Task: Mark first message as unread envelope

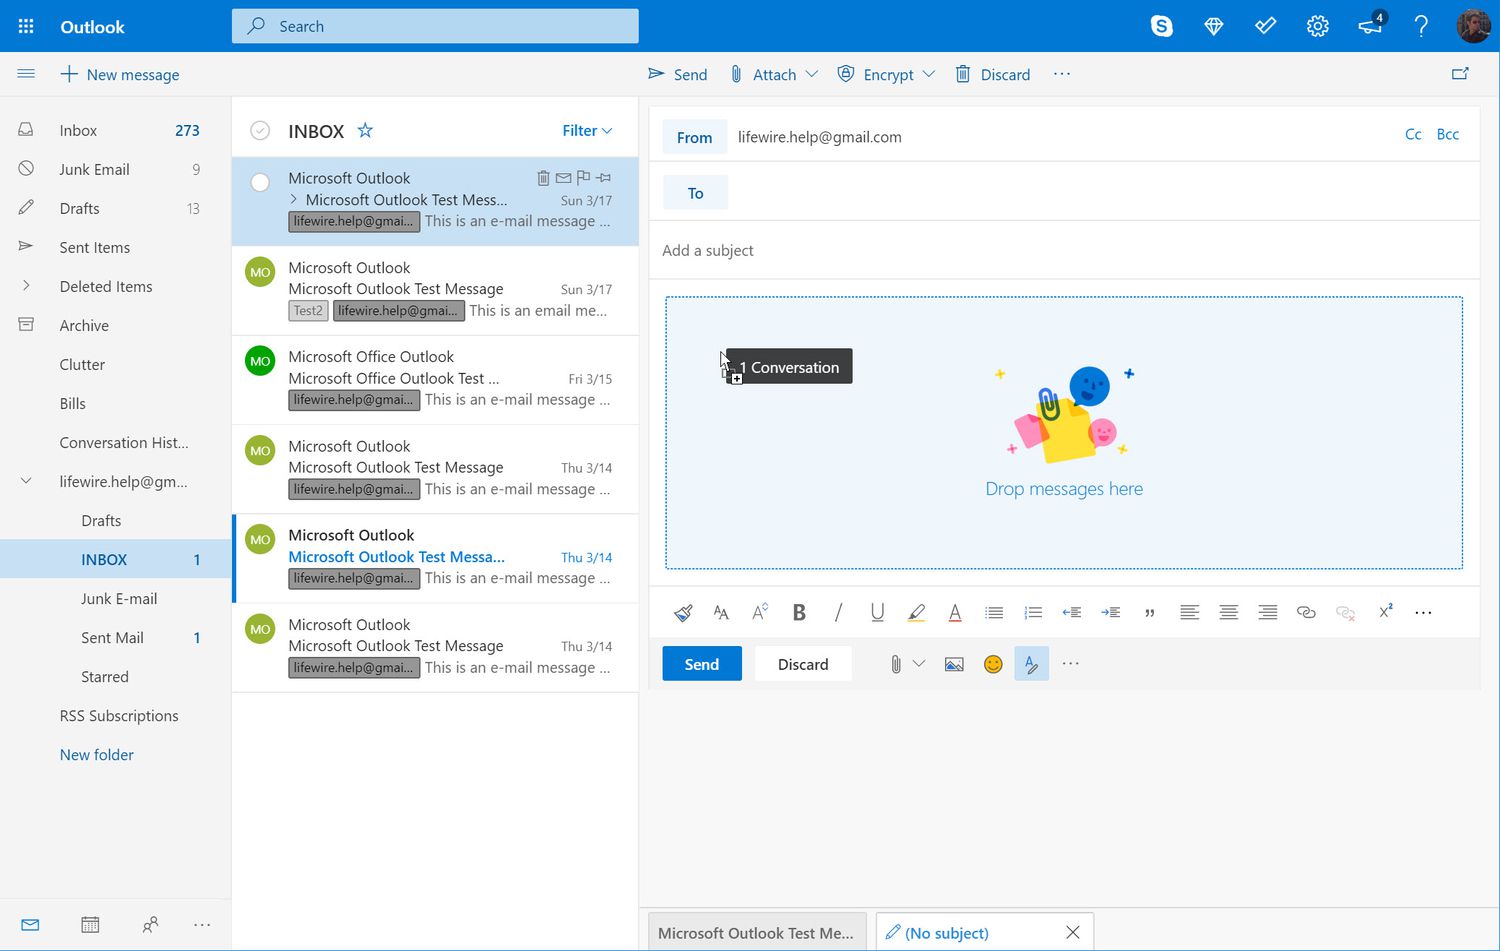Action: (563, 178)
